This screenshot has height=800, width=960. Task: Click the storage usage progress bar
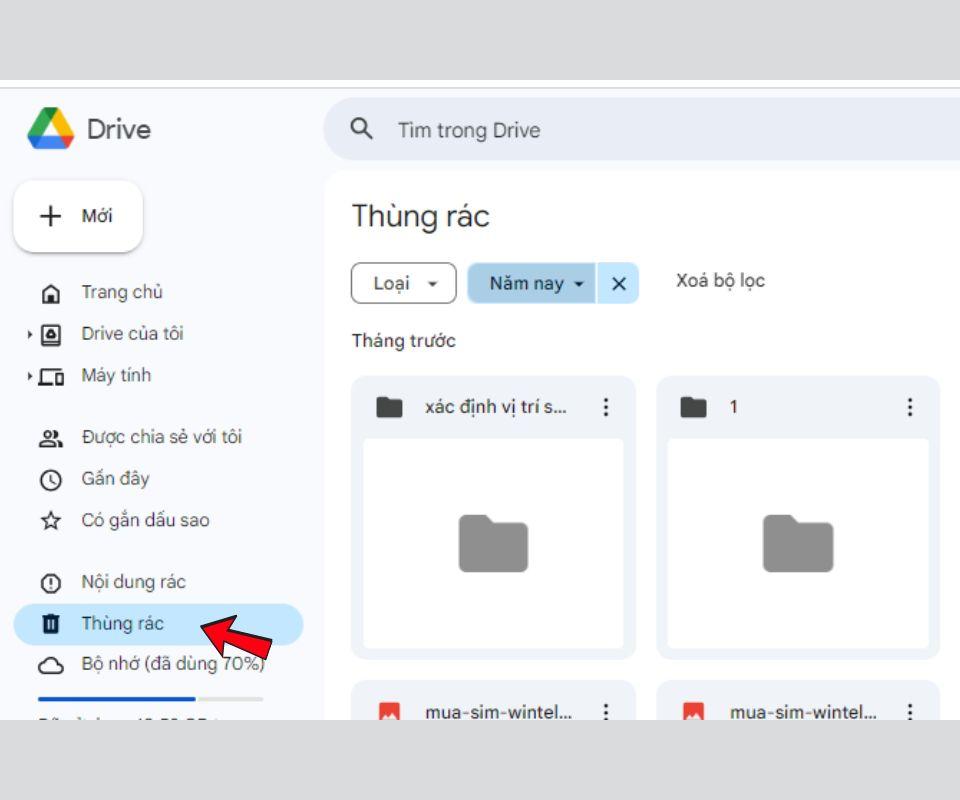pyautogui.click(x=150, y=699)
